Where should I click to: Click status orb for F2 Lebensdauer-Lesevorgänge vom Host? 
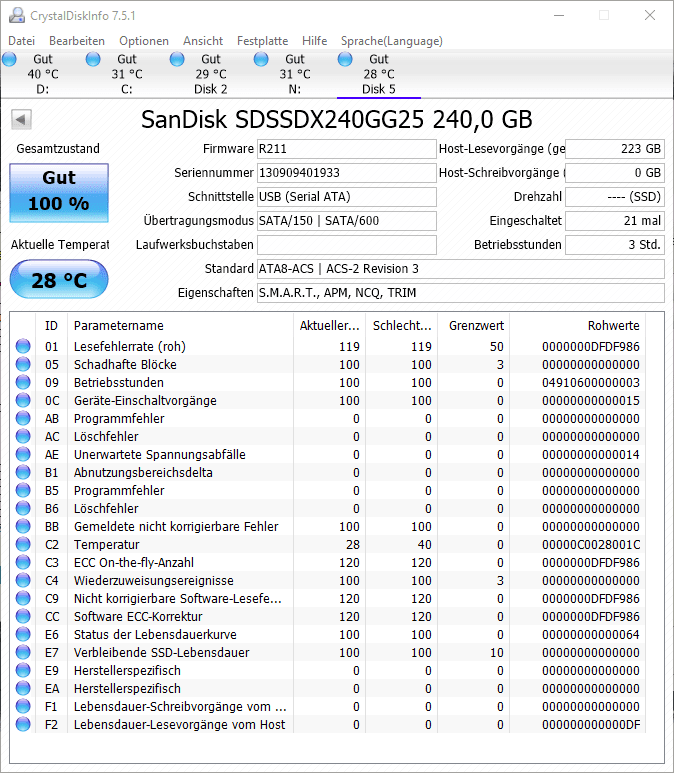point(23,724)
